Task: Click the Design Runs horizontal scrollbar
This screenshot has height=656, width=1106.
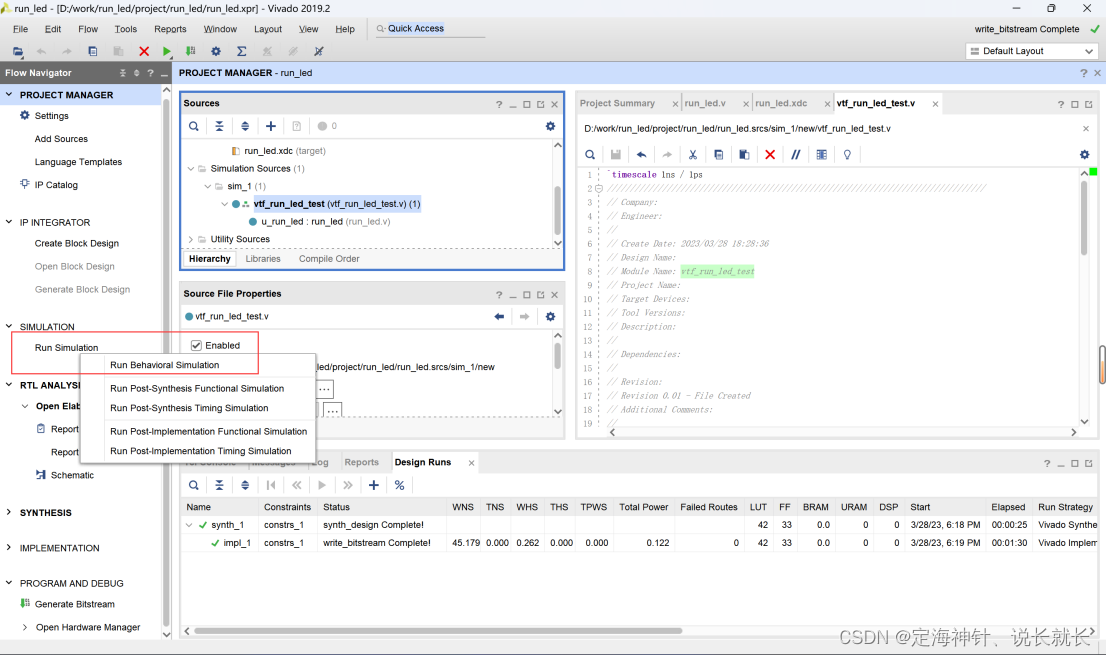Action: (x=438, y=631)
